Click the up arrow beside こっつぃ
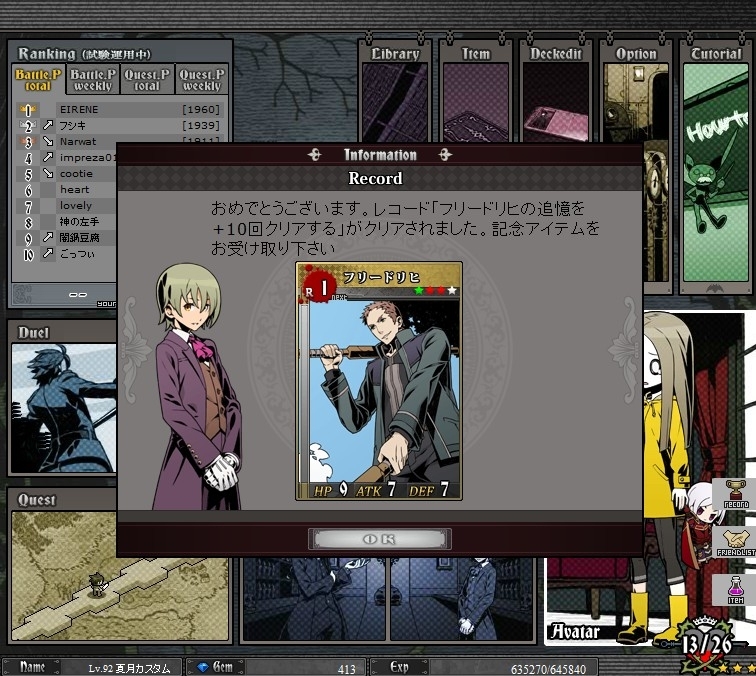This screenshot has height=676, width=756. click(47, 253)
